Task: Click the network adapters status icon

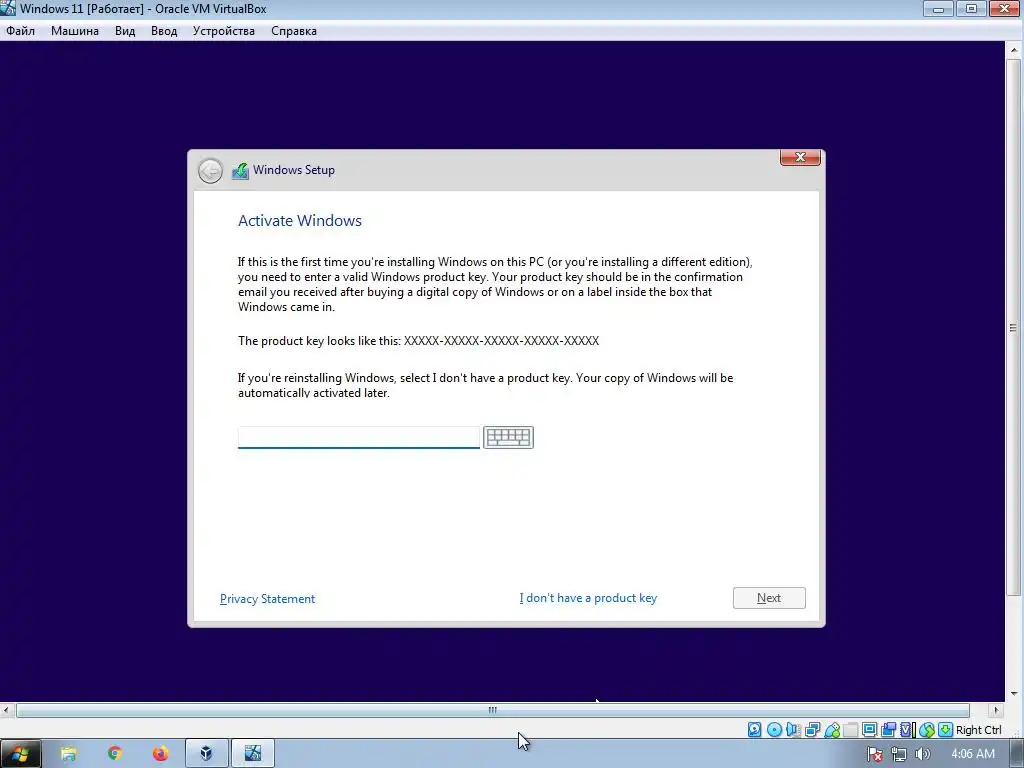Action: (812, 729)
